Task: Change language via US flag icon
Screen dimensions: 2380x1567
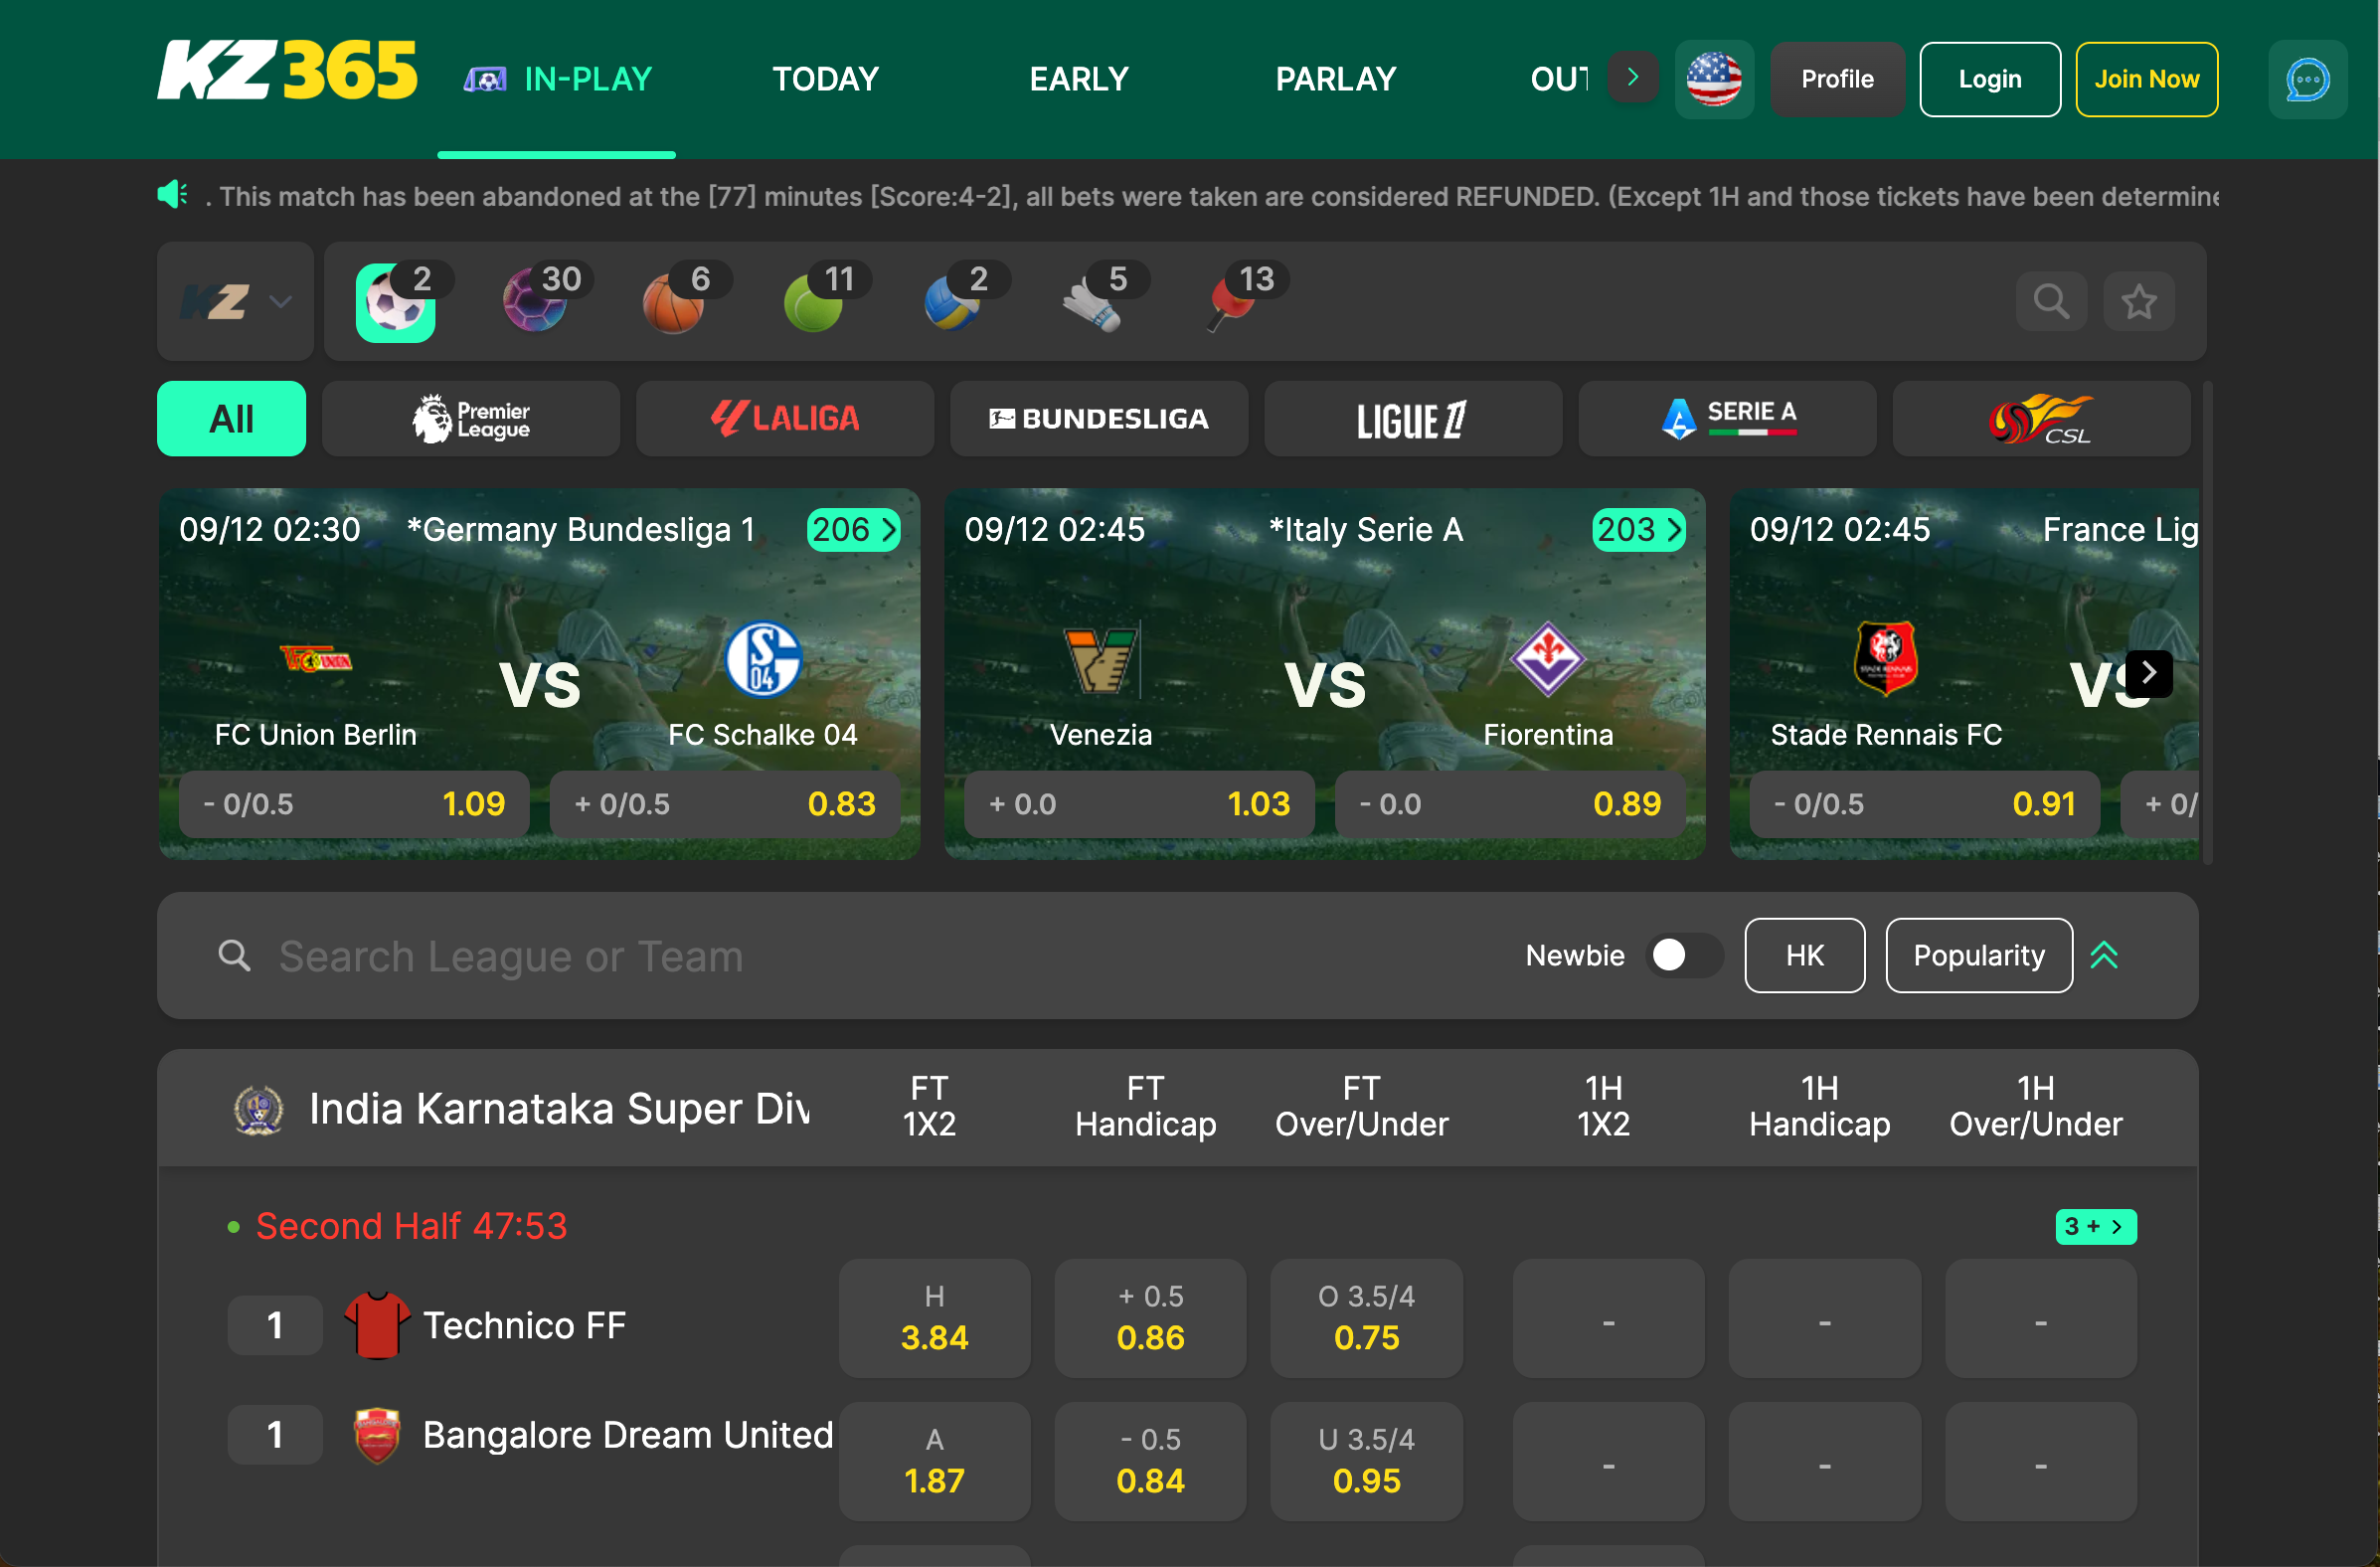Action: pyautogui.click(x=1714, y=79)
